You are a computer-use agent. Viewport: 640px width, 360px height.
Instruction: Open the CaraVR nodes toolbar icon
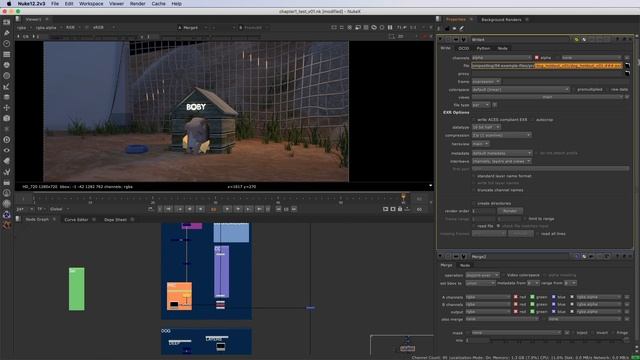[x=7, y=214]
